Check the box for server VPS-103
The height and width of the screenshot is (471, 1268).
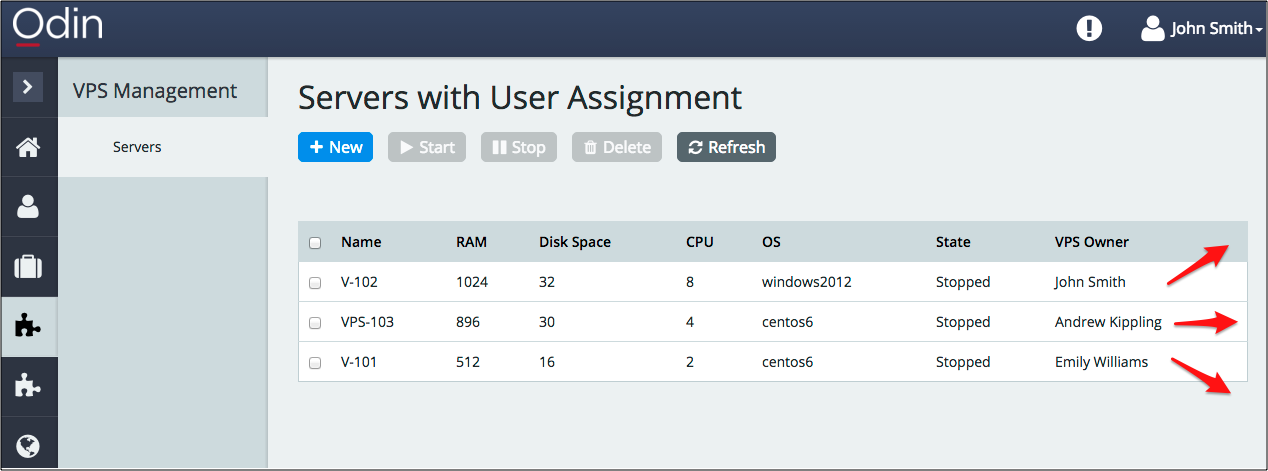(315, 323)
